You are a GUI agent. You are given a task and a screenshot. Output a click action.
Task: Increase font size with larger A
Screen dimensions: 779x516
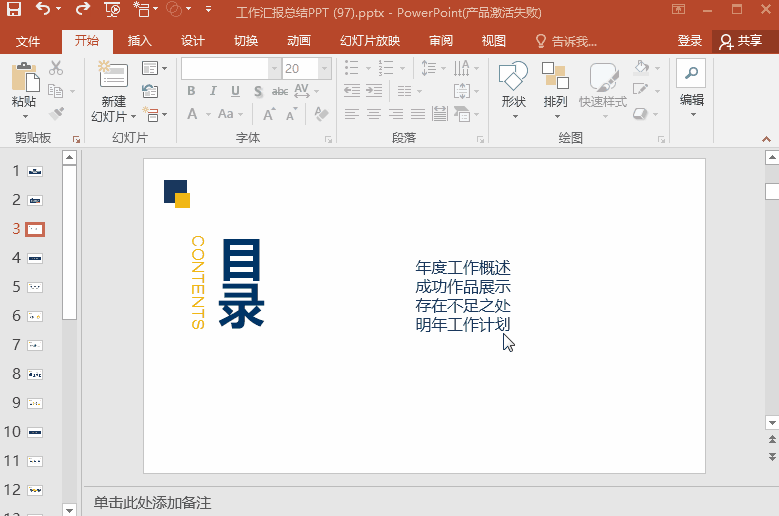click(x=269, y=114)
